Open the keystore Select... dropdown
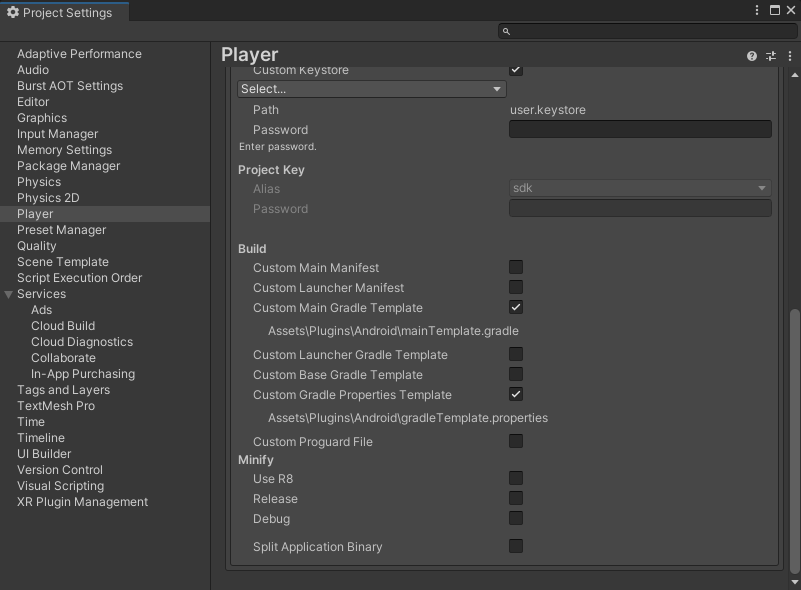The height and width of the screenshot is (590, 801). click(x=371, y=89)
